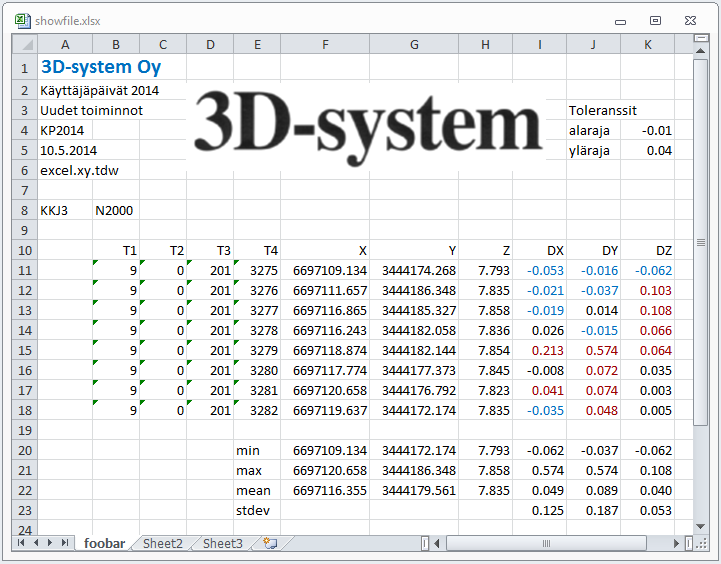Screen dimensions: 721x564
Task: Click the vertical scrollbar down arrow
Action: [x=700, y=526]
